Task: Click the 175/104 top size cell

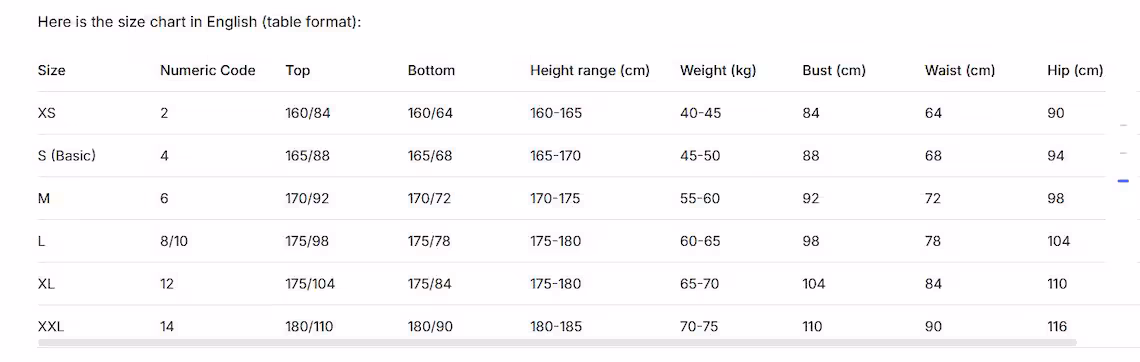Action: point(310,283)
